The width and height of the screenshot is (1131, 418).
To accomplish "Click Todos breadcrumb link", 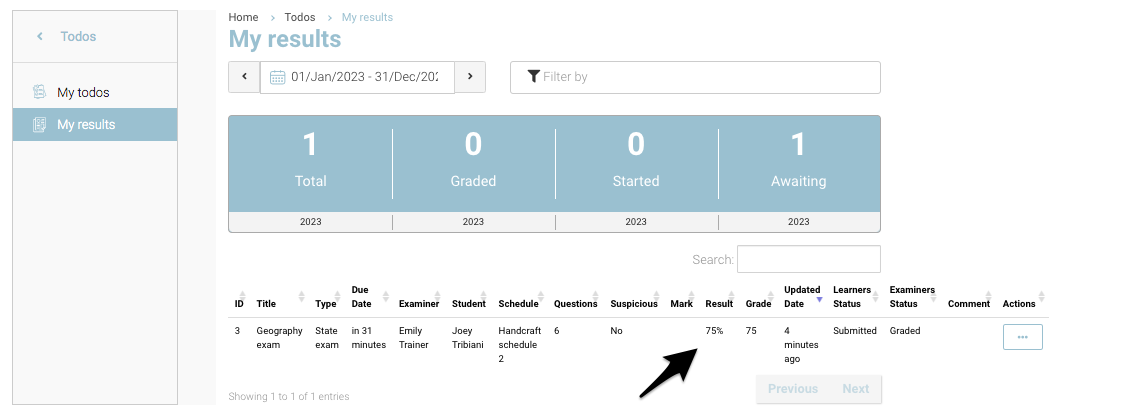I will pyautogui.click(x=300, y=17).
